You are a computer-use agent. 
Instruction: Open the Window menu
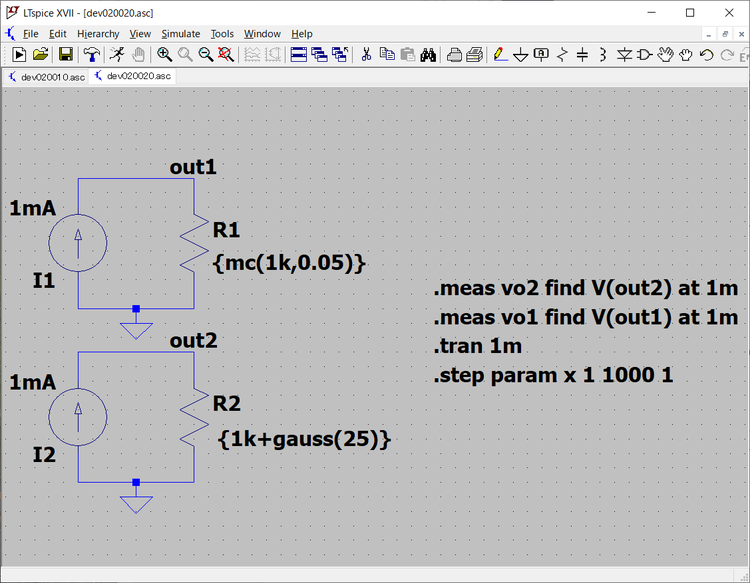(x=262, y=34)
